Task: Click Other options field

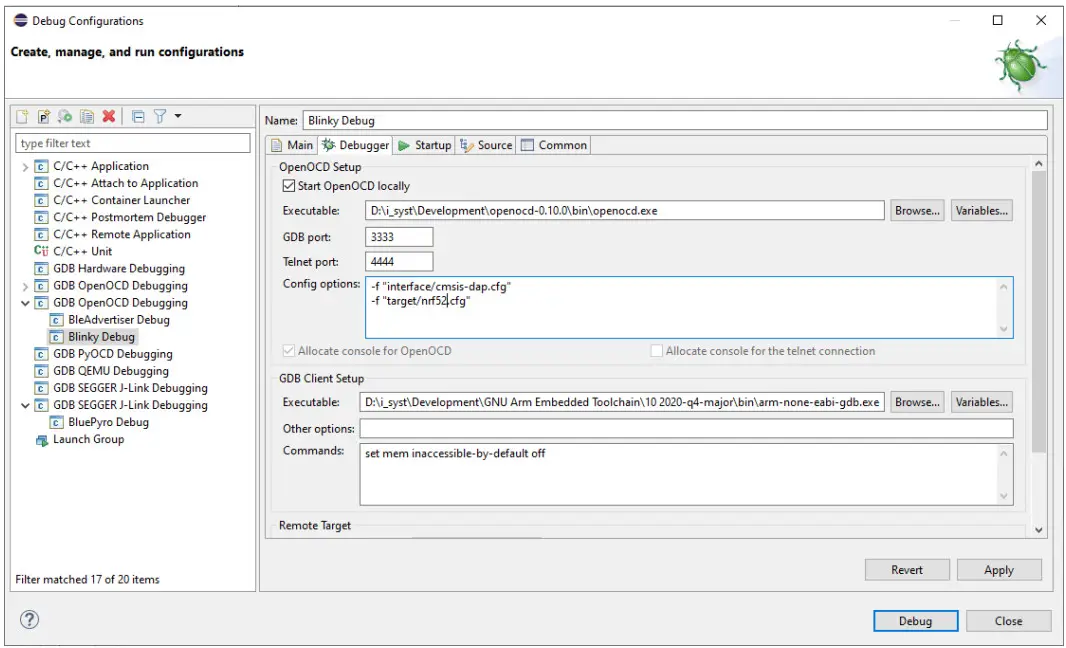Action: tap(686, 428)
